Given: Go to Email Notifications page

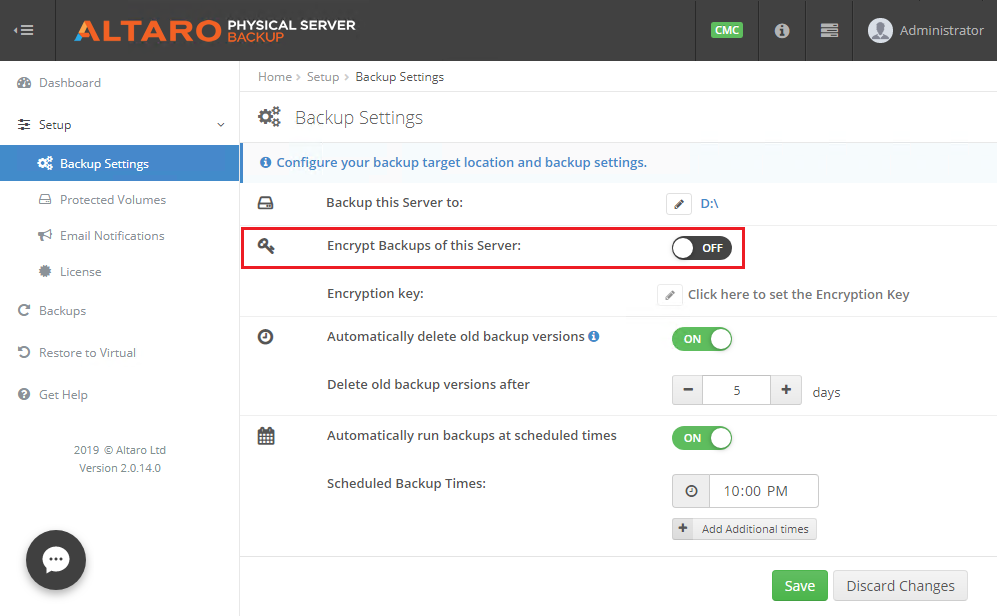Looking at the screenshot, I should click(x=112, y=236).
